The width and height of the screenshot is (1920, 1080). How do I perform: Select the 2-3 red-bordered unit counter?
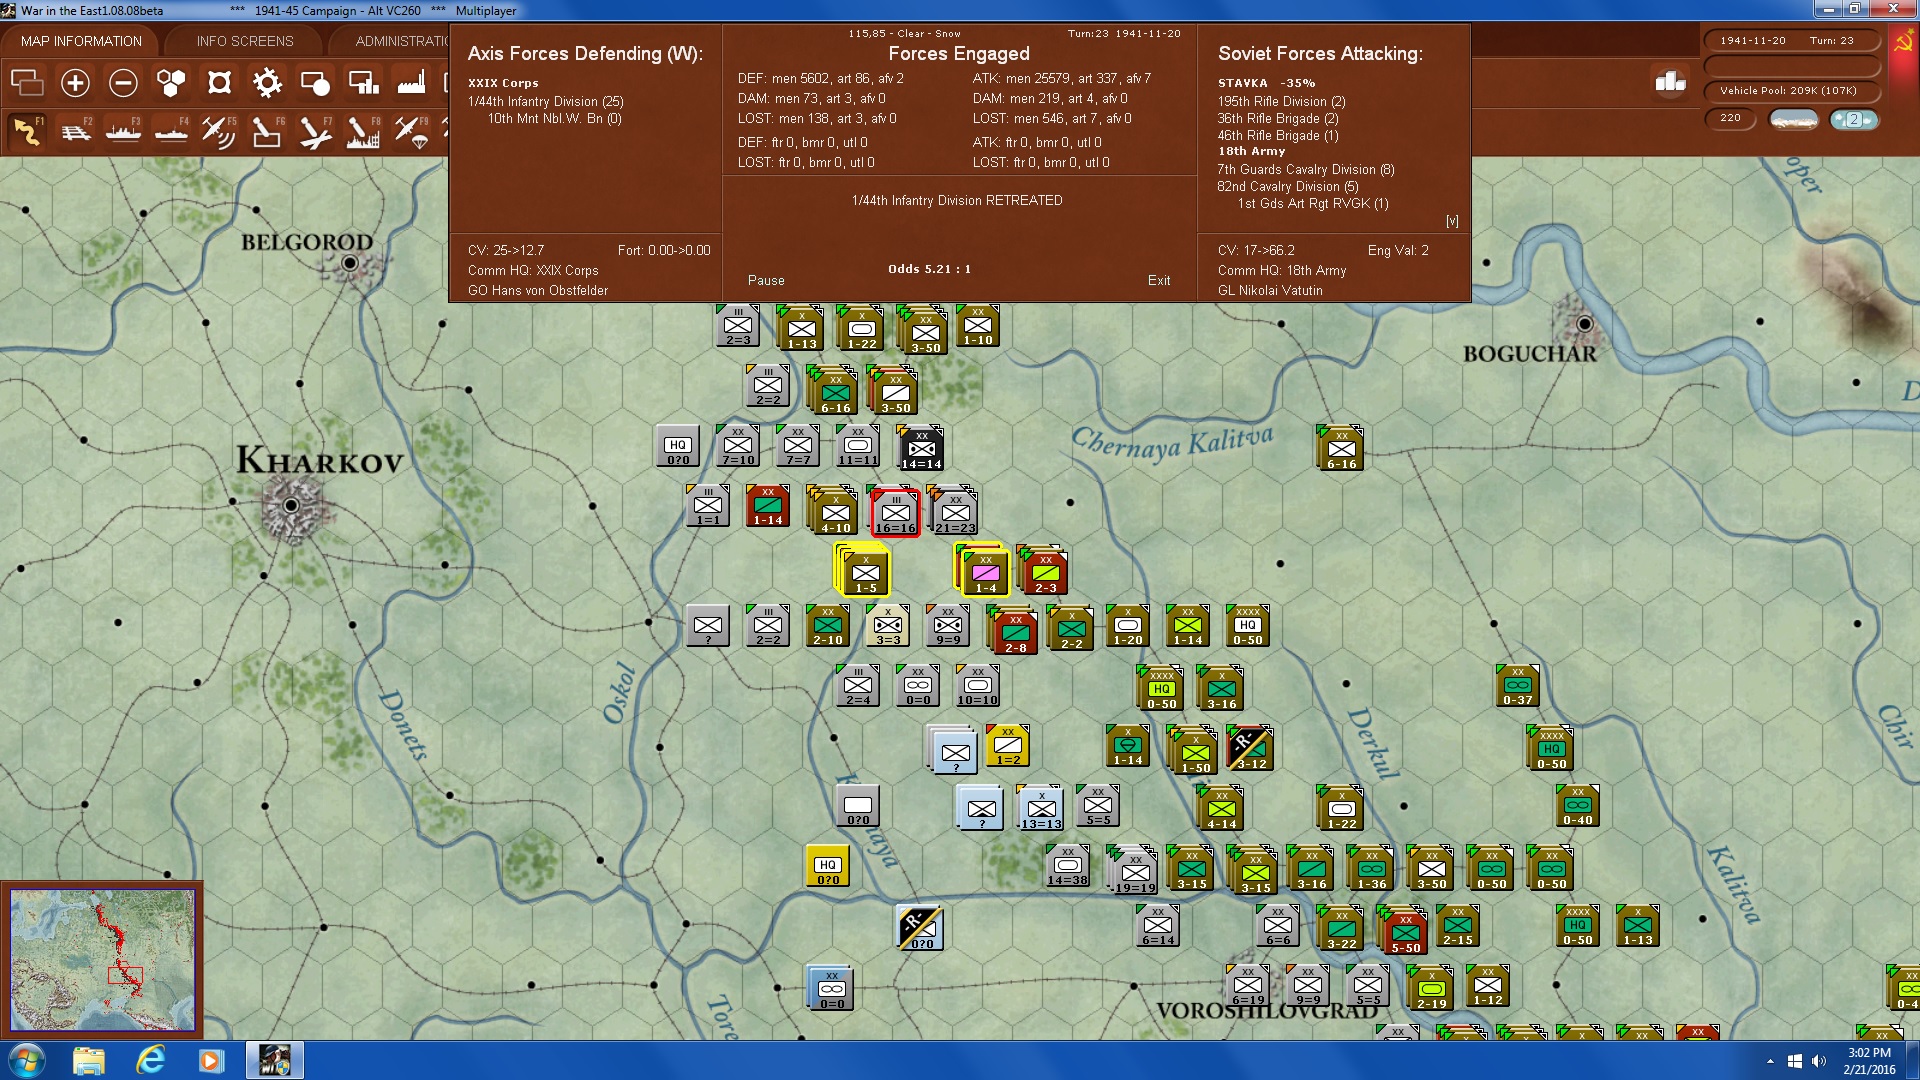tap(1044, 571)
